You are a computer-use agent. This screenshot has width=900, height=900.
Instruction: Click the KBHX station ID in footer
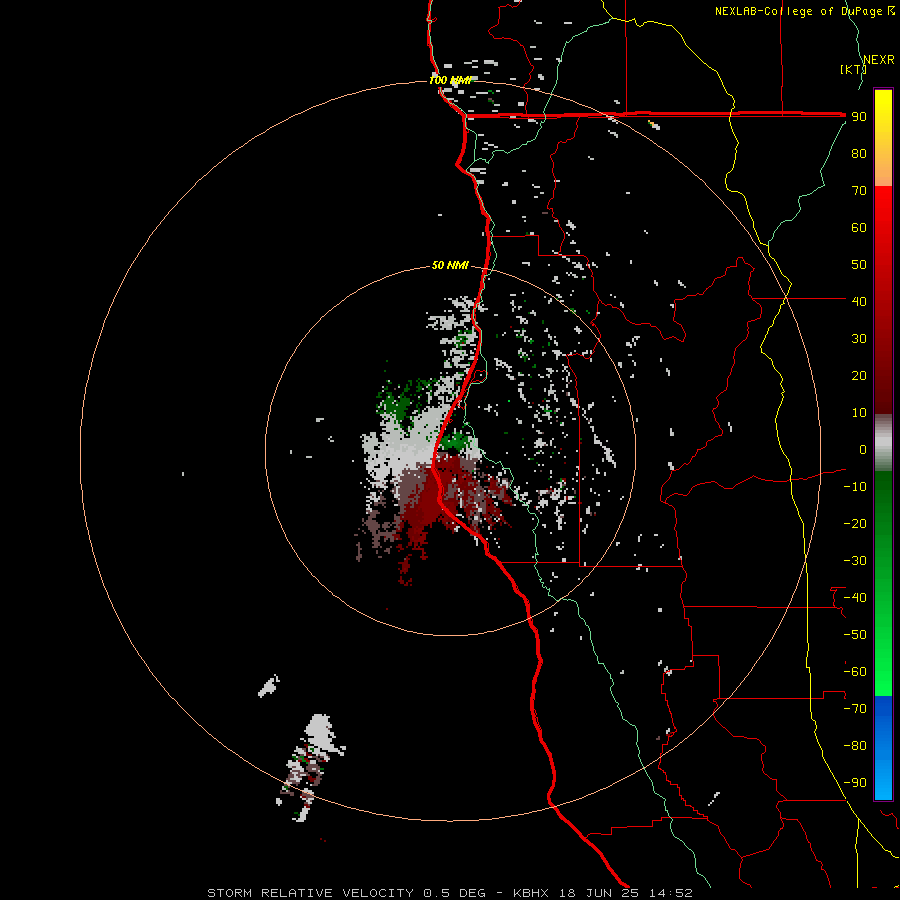click(531, 893)
